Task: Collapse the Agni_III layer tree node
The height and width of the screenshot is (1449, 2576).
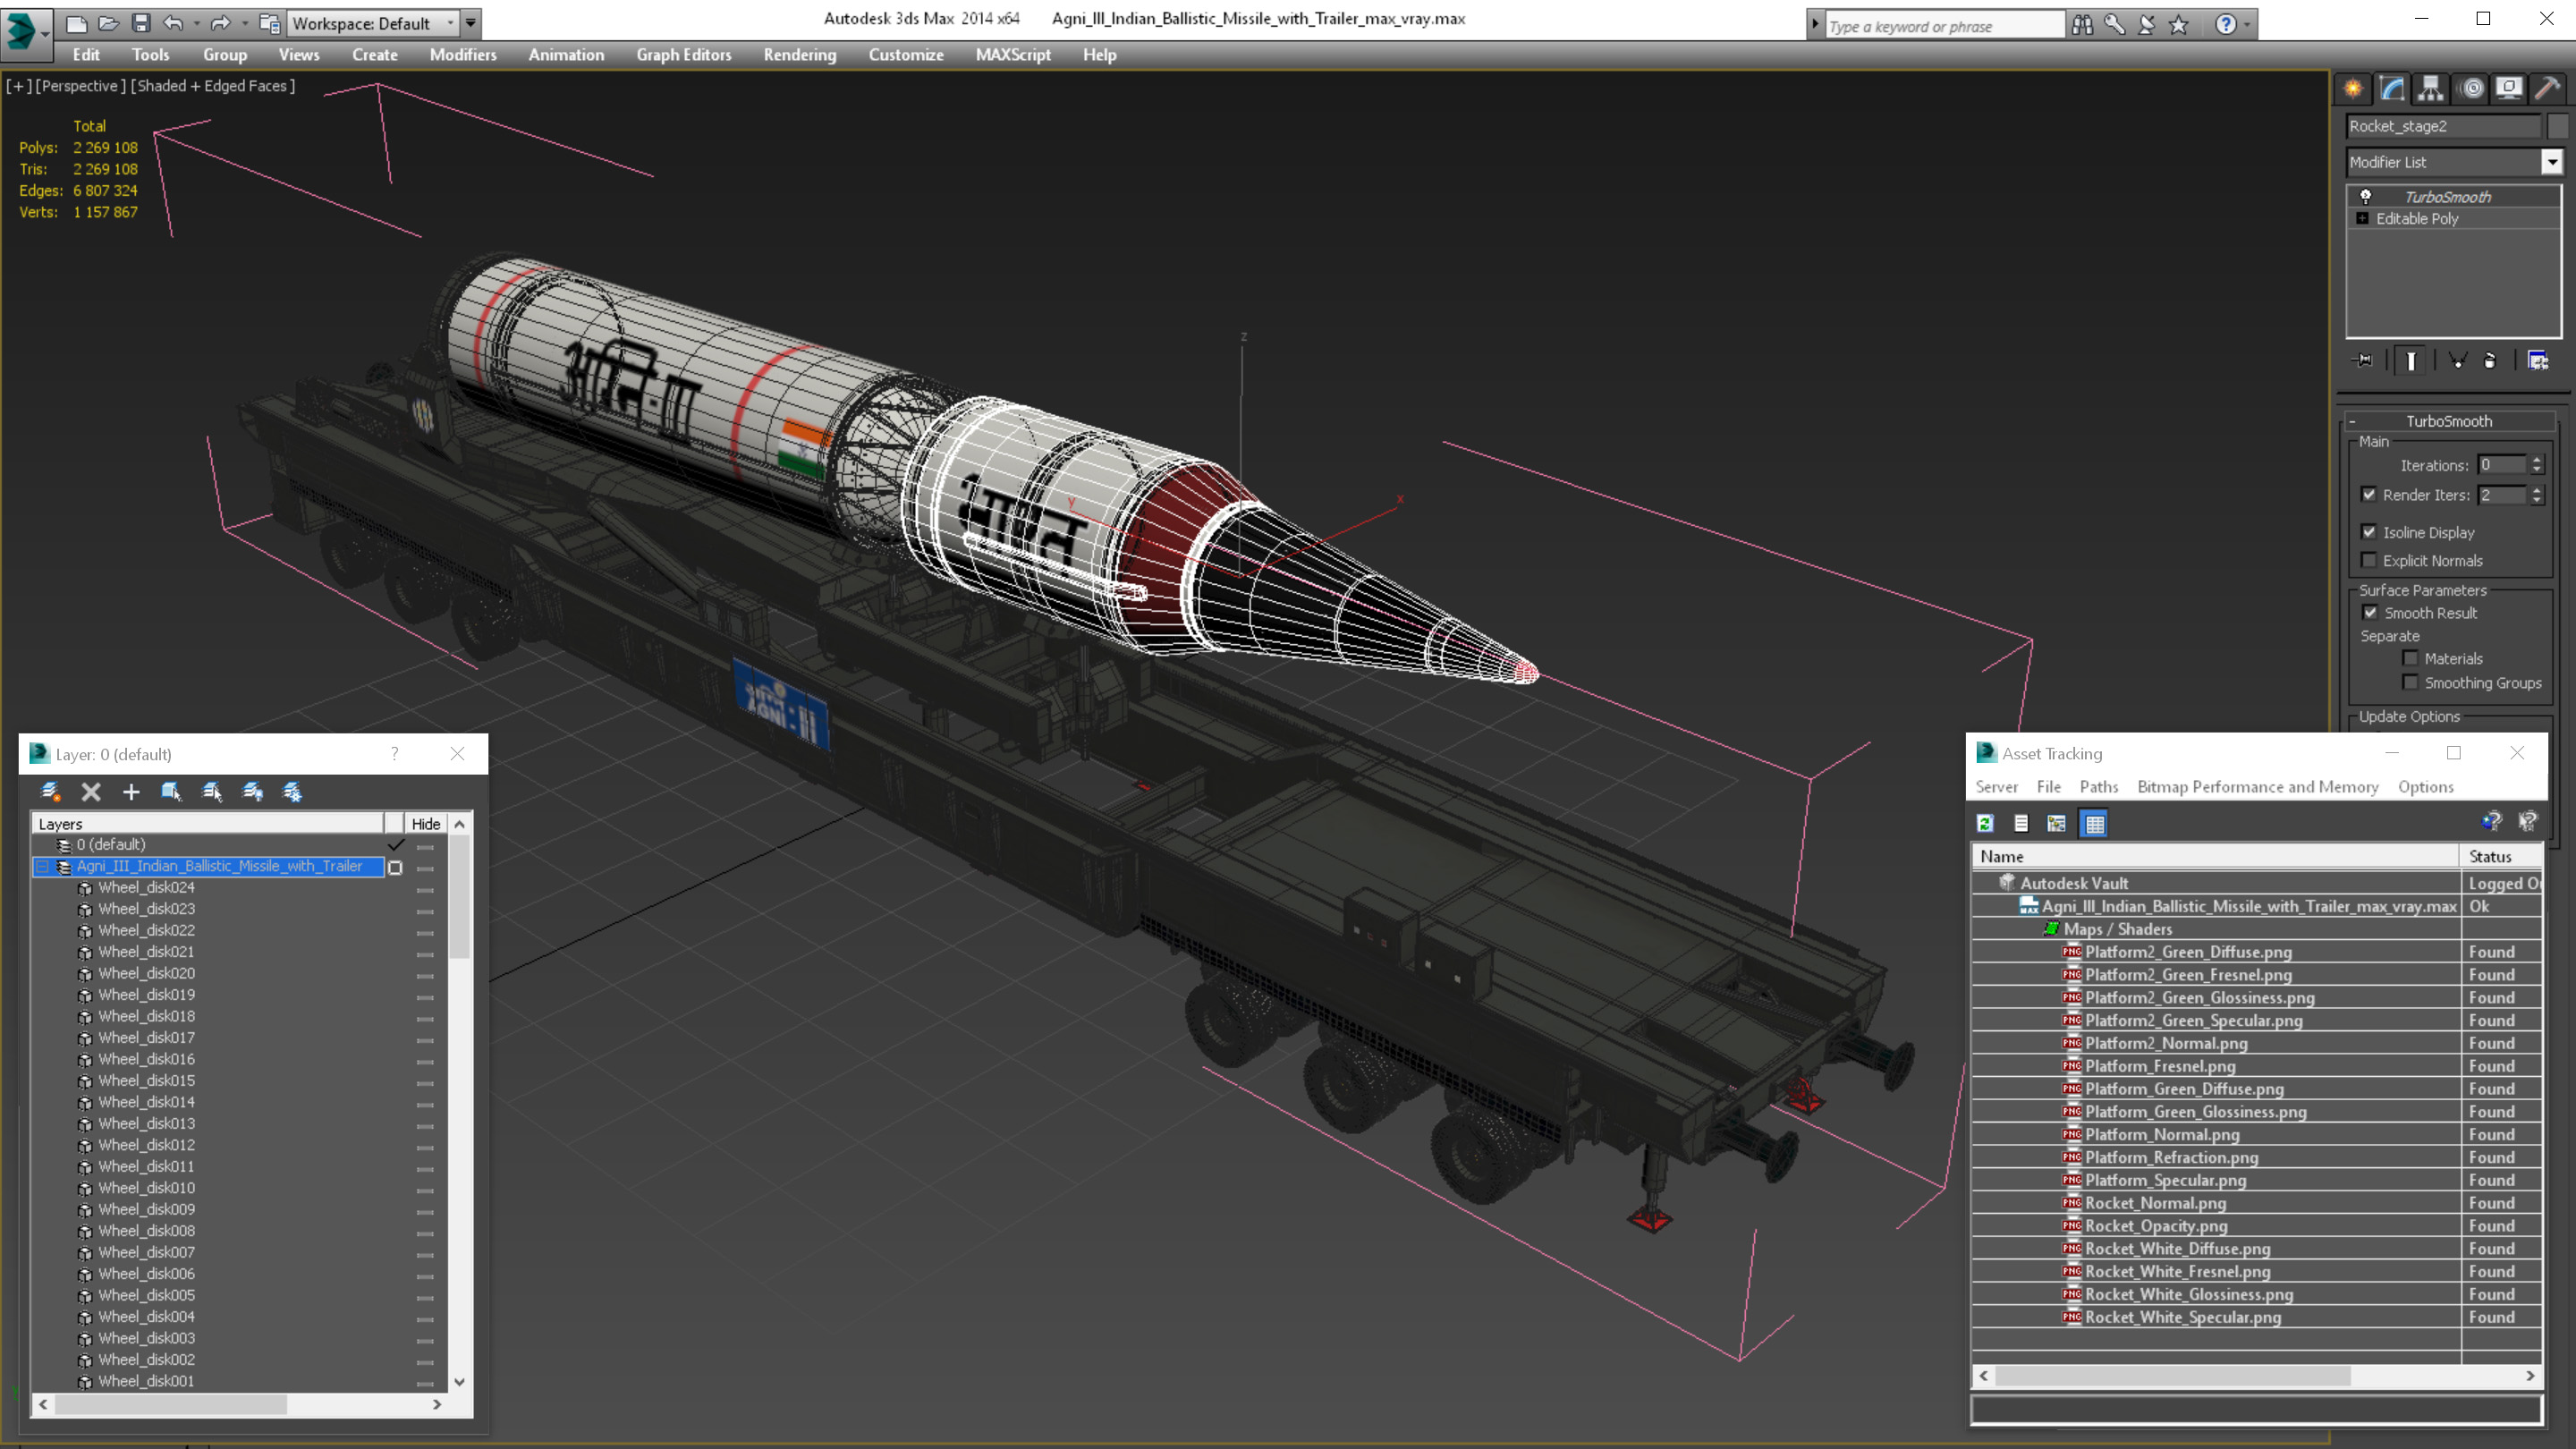Action: (43, 867)
